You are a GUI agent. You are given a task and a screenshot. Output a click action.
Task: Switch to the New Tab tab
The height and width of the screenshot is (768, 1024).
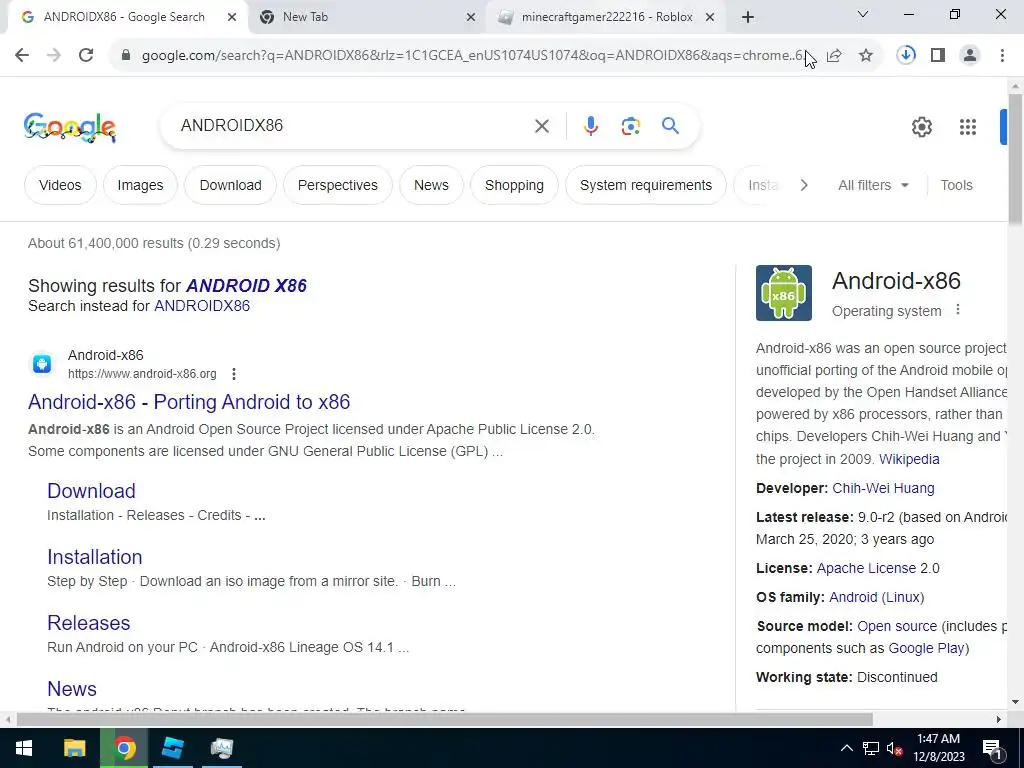click(x=368, y=17)
